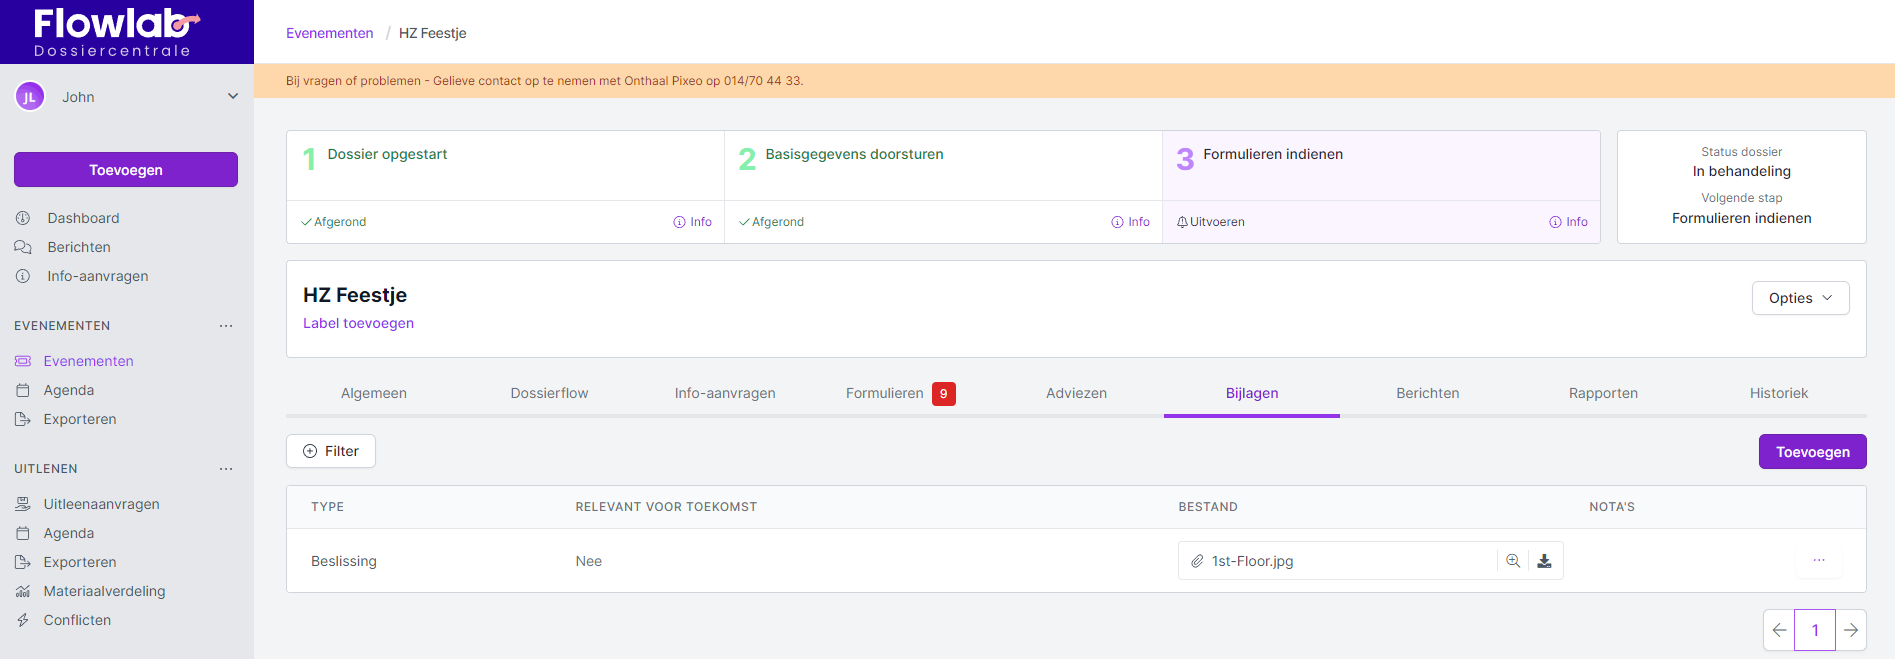Screen dimensions: 1895x659
Task: Open the Uitlenen section ellipsis menu
Action: [x=226, y=469]
